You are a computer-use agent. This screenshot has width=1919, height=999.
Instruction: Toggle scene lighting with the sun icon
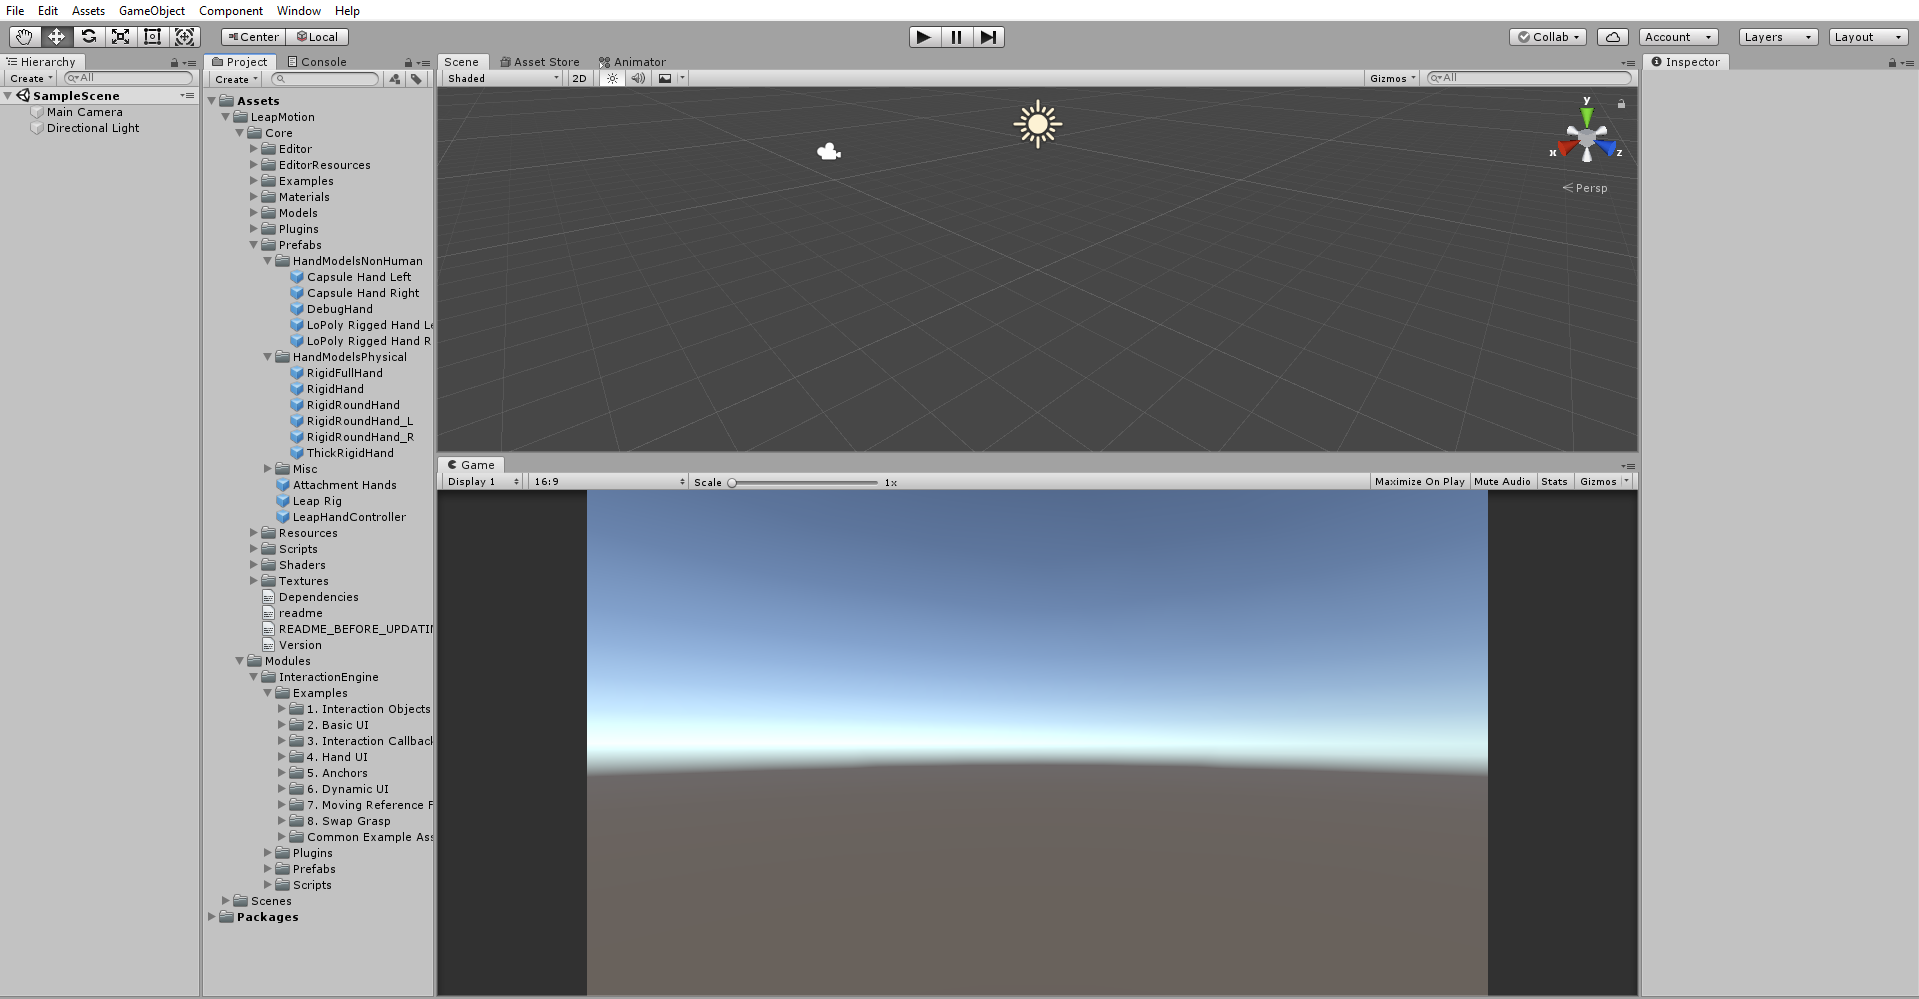(611, 78)
